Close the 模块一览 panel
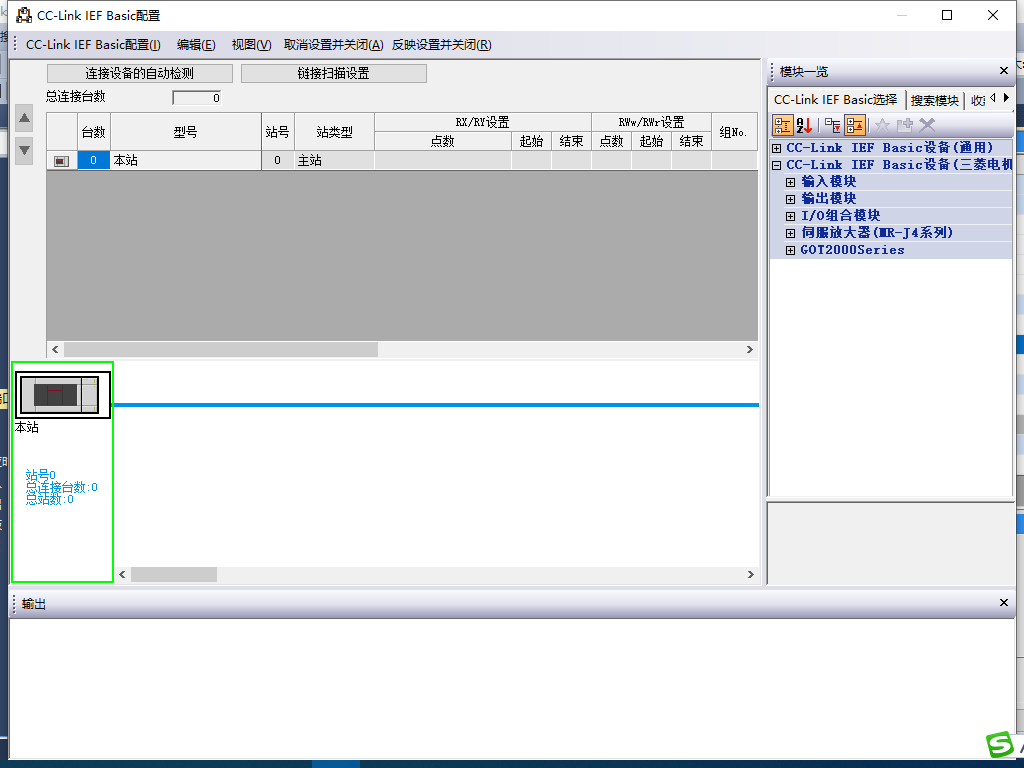Image resolution: width=1024 pixels, height=768 pixels. point(1004,71)
